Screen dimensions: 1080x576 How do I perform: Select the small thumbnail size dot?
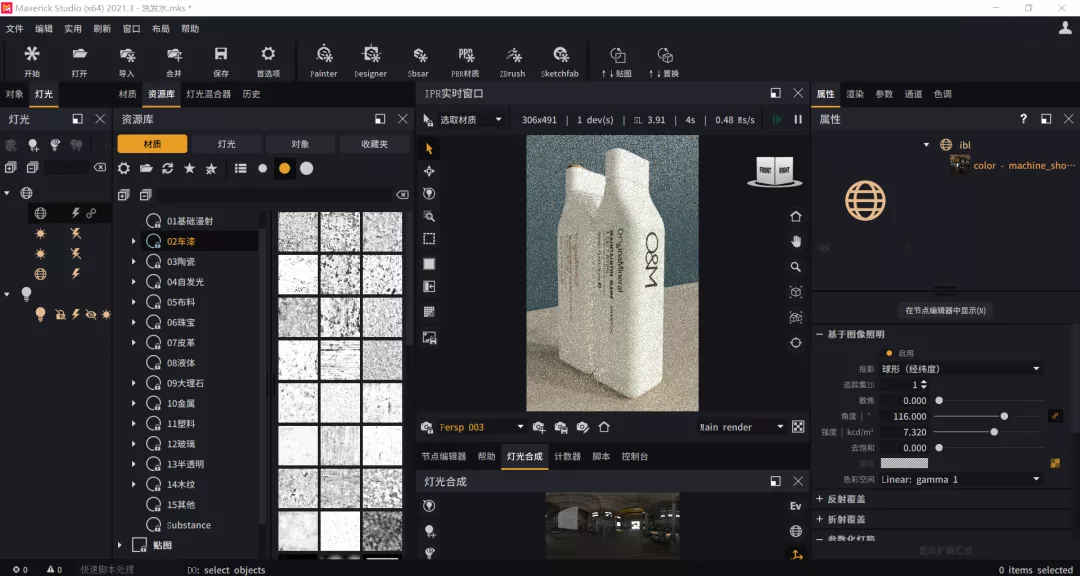pos(262,168)
